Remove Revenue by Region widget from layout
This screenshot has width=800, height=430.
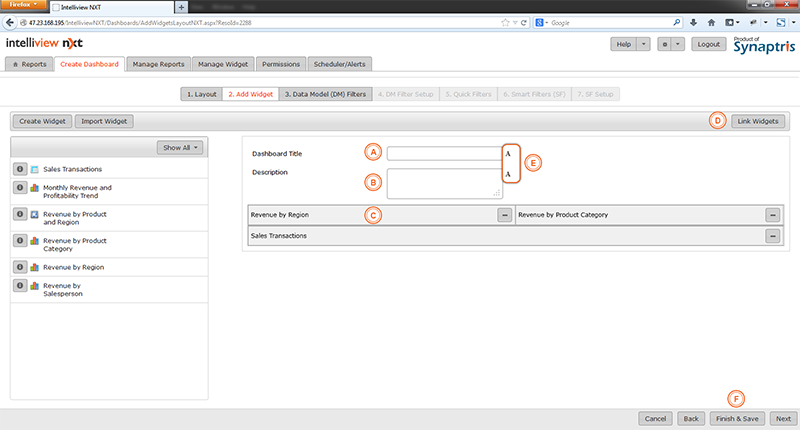(x=505, y=215)
